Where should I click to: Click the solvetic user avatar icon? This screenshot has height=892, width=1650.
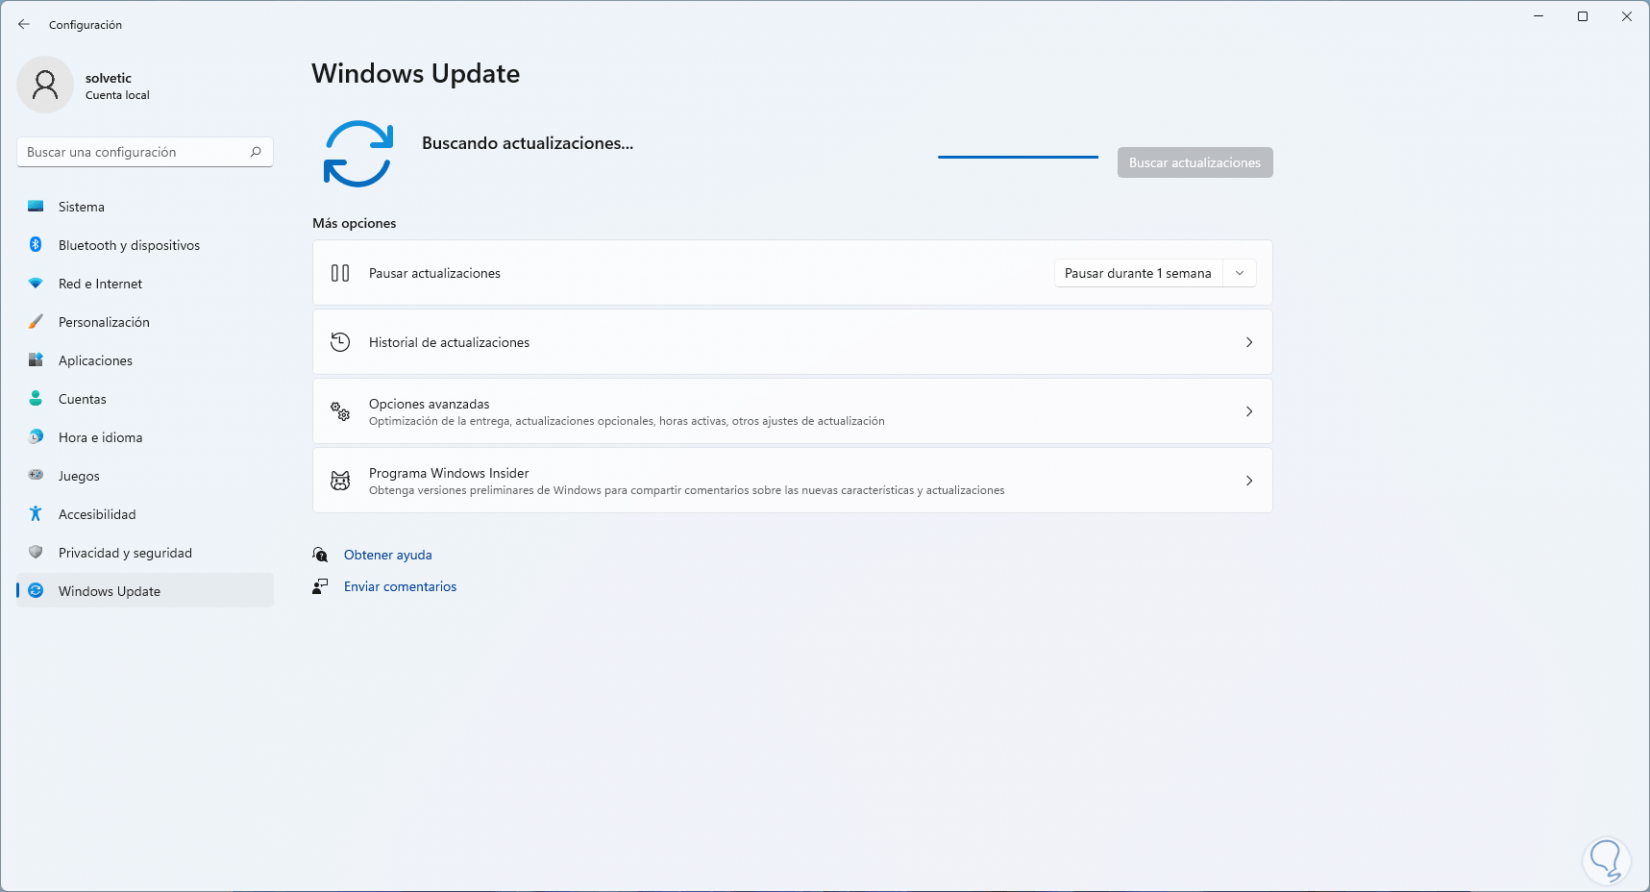click(45, 85)
